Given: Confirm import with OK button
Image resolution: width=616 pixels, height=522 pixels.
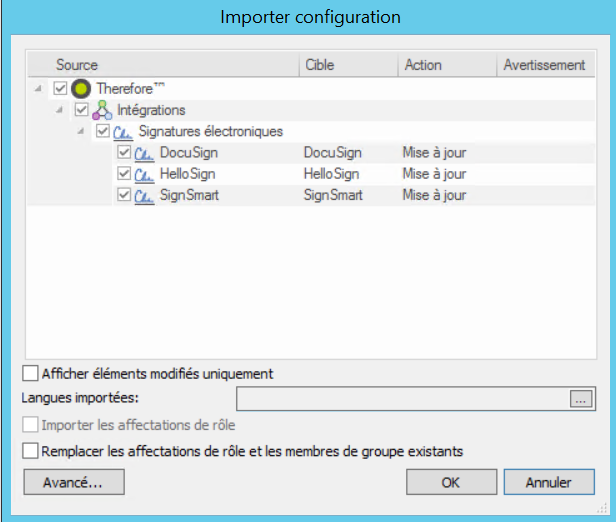Looking at the screenshot, I should click(x=451, y=482).
